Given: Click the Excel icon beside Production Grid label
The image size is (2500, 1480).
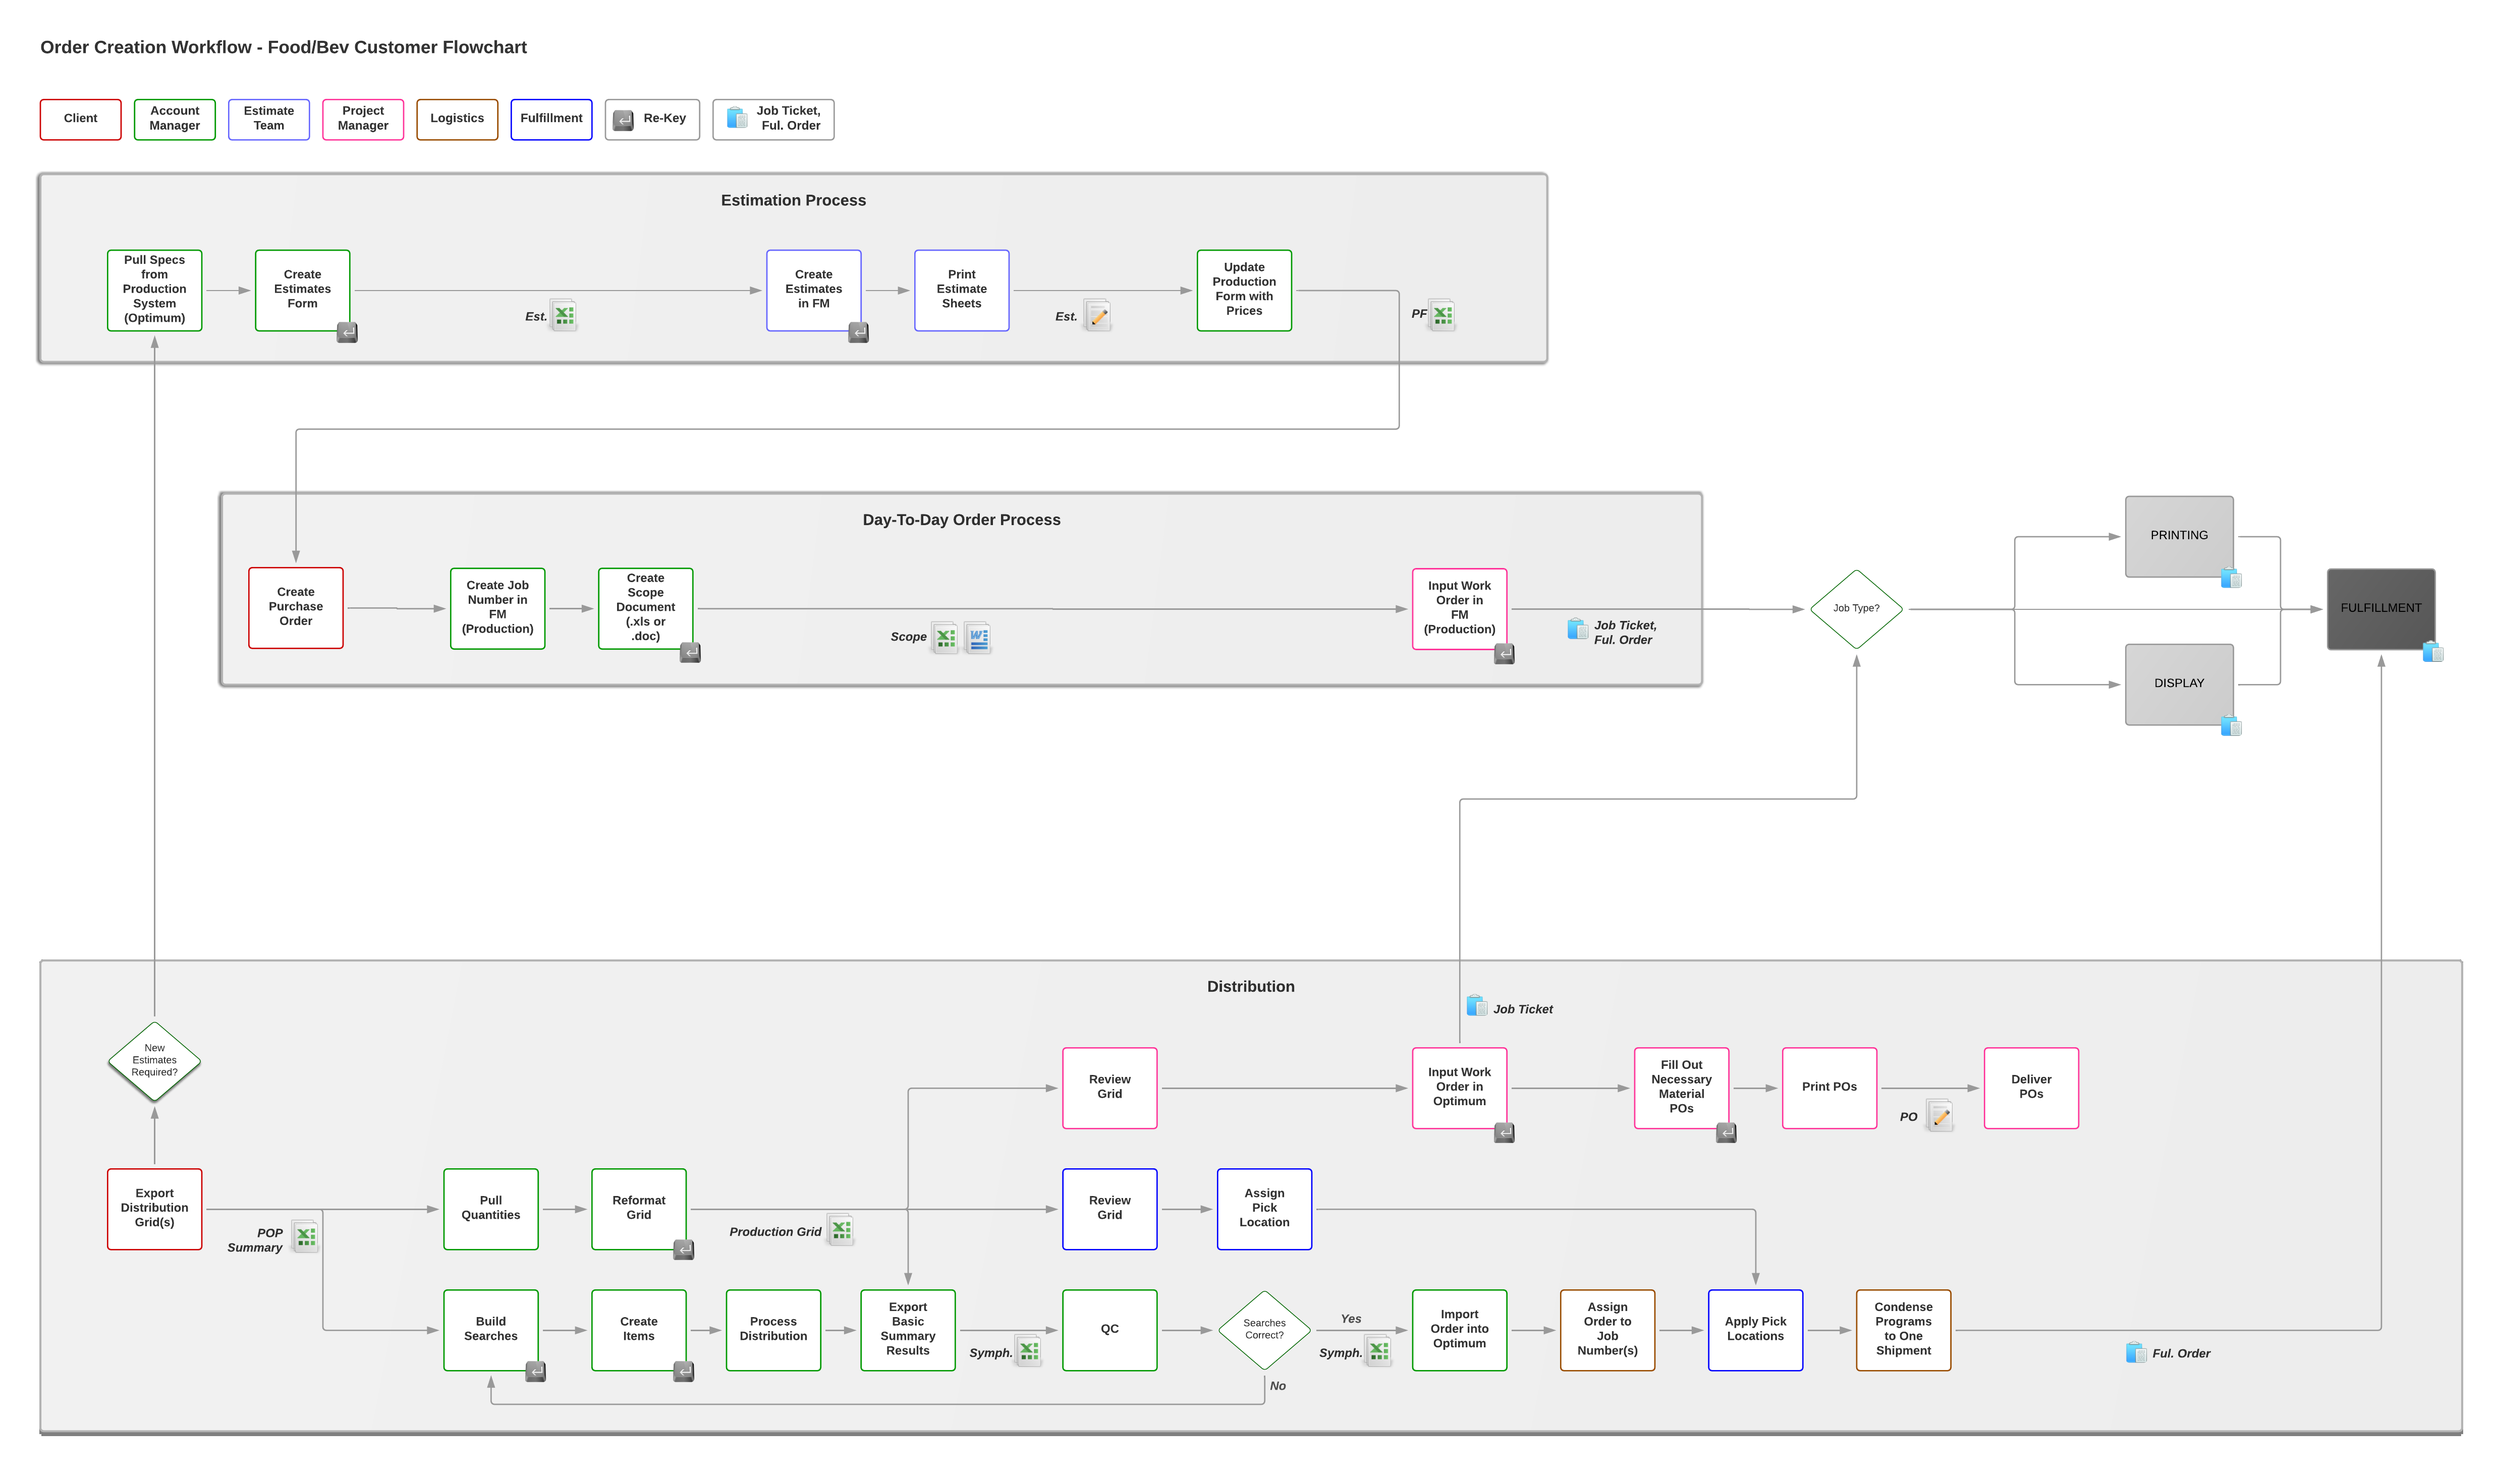Looking at the screenshot, I should tap(841, 1229).
